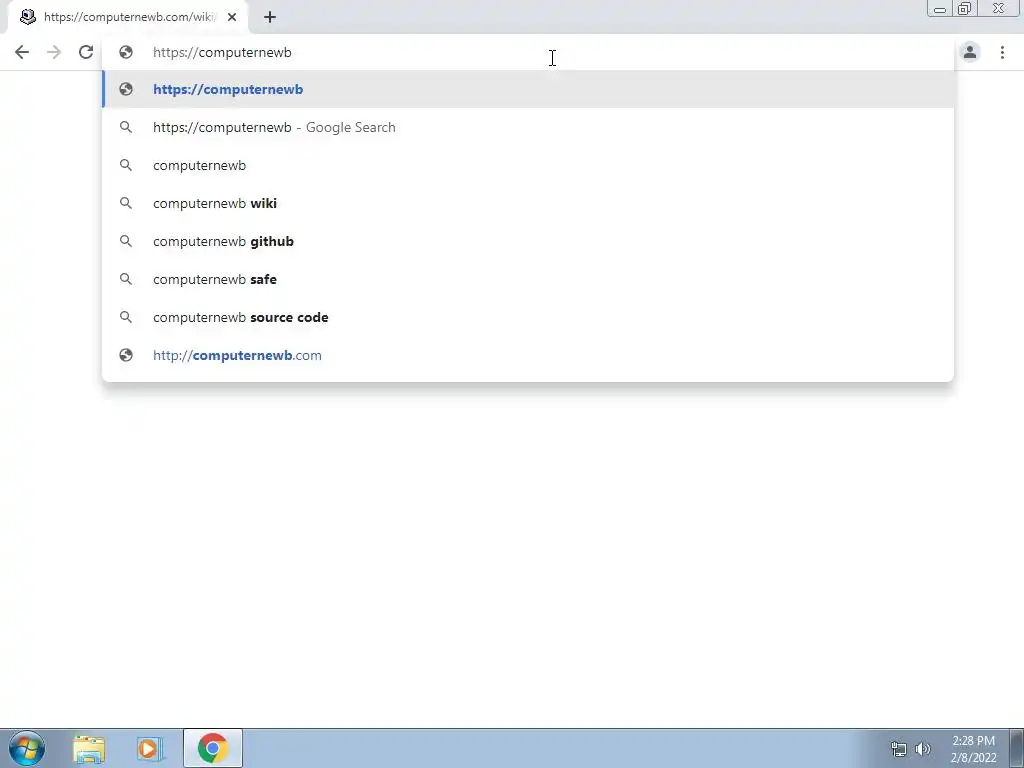This screenshot has height=768, width=1024.
Task: Click the magnifier icon beside computernewb safe
Action: [126, 279]
